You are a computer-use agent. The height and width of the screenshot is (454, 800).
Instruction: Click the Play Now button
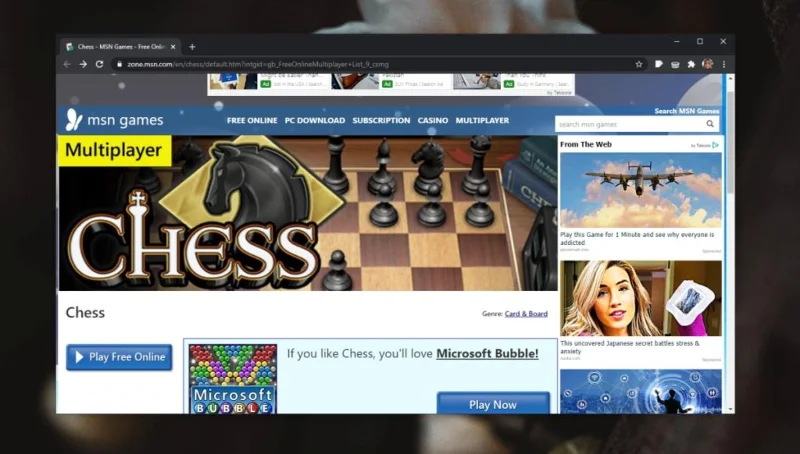pos(493,404)
